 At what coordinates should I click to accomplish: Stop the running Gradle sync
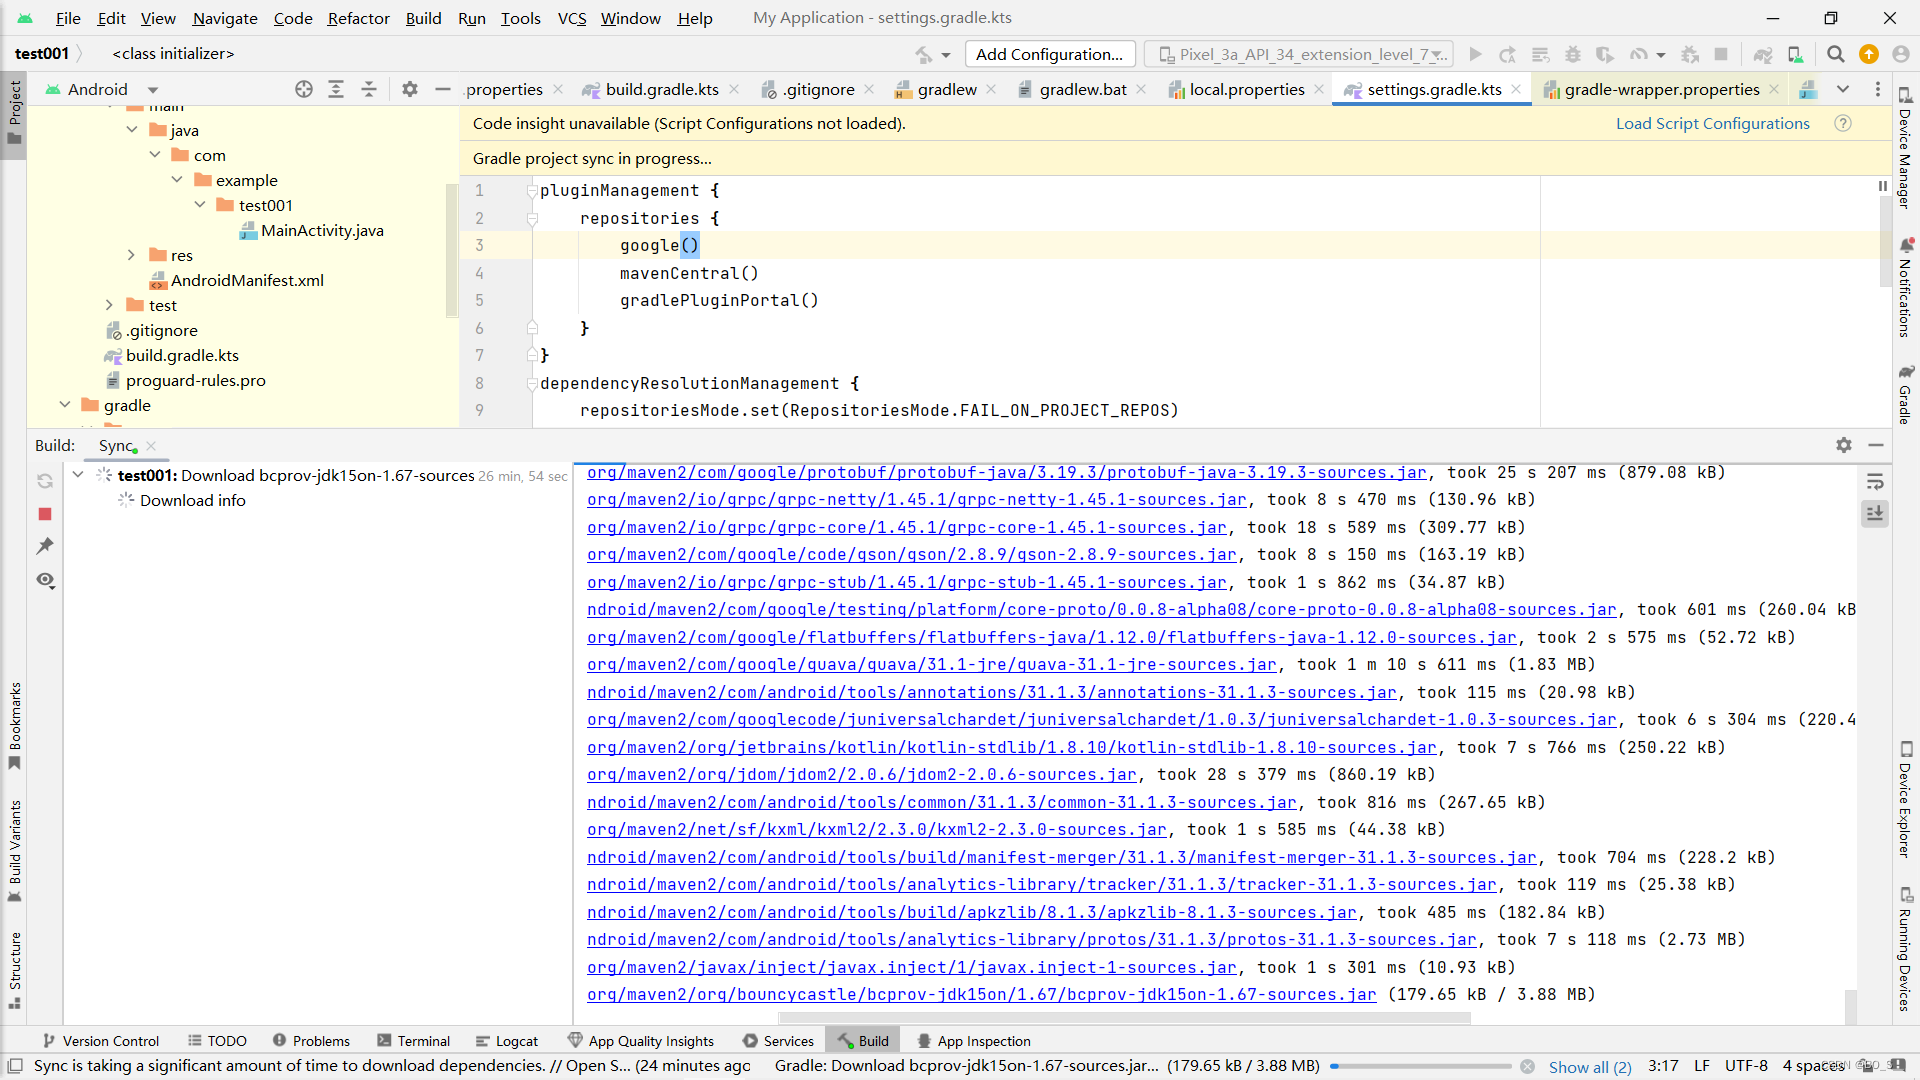tap(45, 514)
